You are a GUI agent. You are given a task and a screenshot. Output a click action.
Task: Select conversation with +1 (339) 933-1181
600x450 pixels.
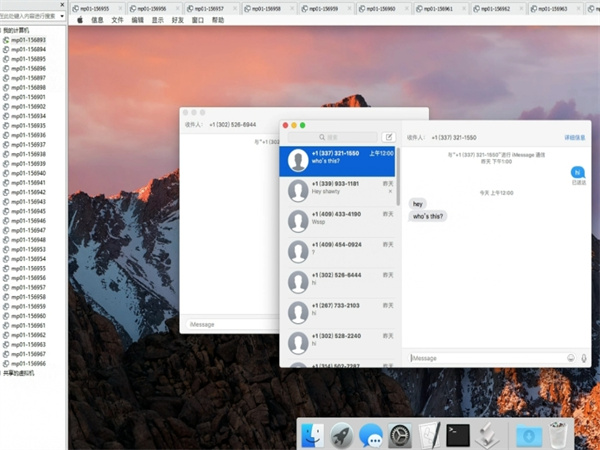340,189
